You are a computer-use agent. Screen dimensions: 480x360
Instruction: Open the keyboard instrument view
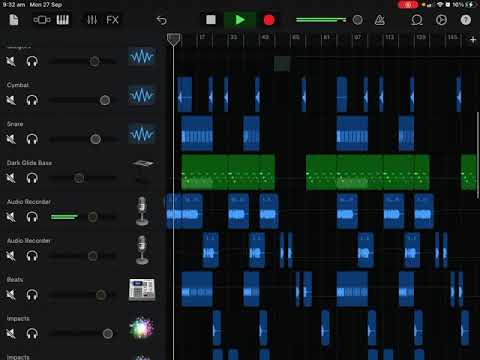click(63, 20)
